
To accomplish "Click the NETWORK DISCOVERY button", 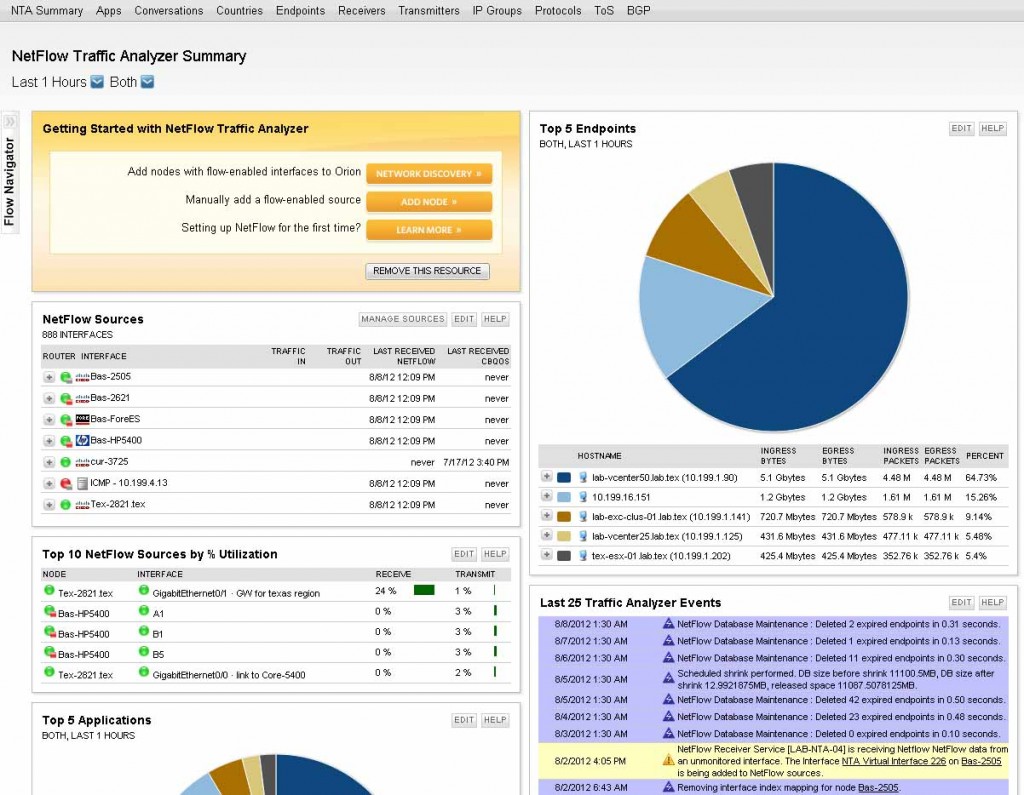I will click(428, 173).
